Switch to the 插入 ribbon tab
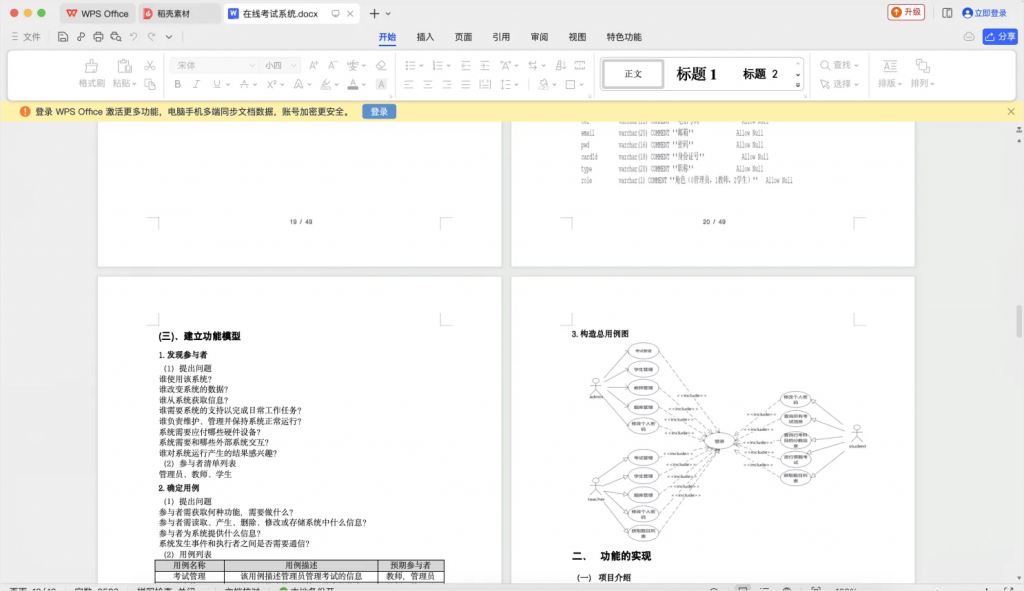 [425, 37]
